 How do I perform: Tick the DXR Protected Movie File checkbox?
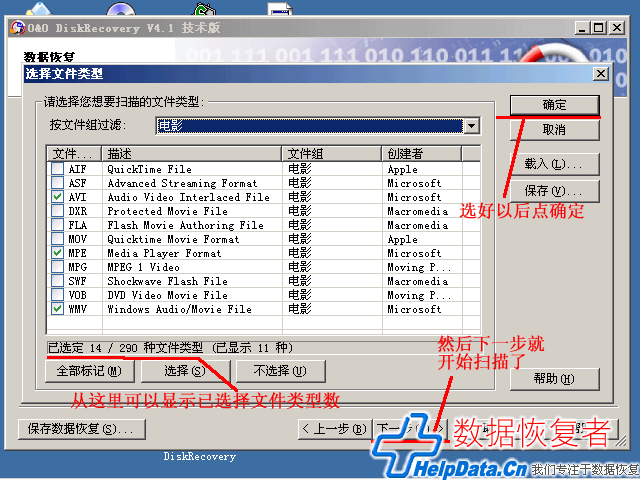58,211
